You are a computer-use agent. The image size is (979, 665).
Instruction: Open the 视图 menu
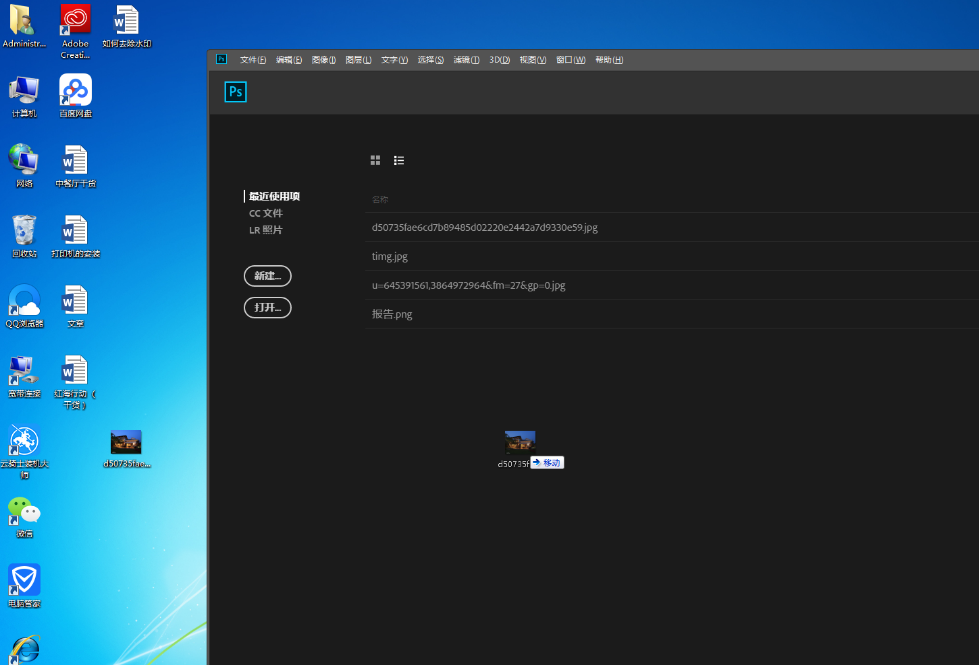coord(533,60)
